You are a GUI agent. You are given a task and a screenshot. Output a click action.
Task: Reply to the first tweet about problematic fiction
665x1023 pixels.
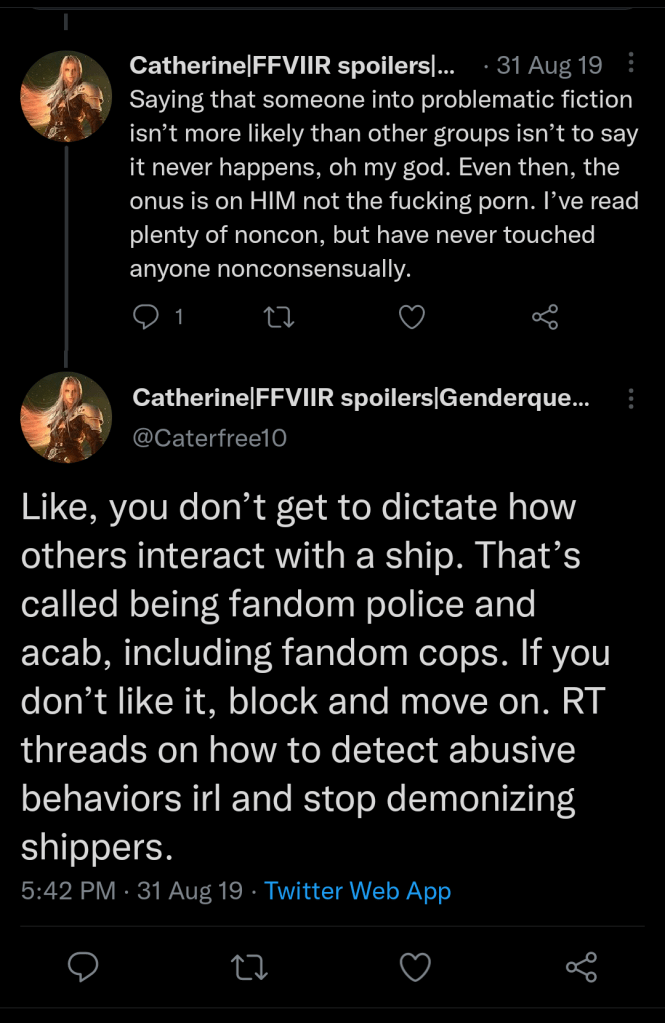(146, 318)
